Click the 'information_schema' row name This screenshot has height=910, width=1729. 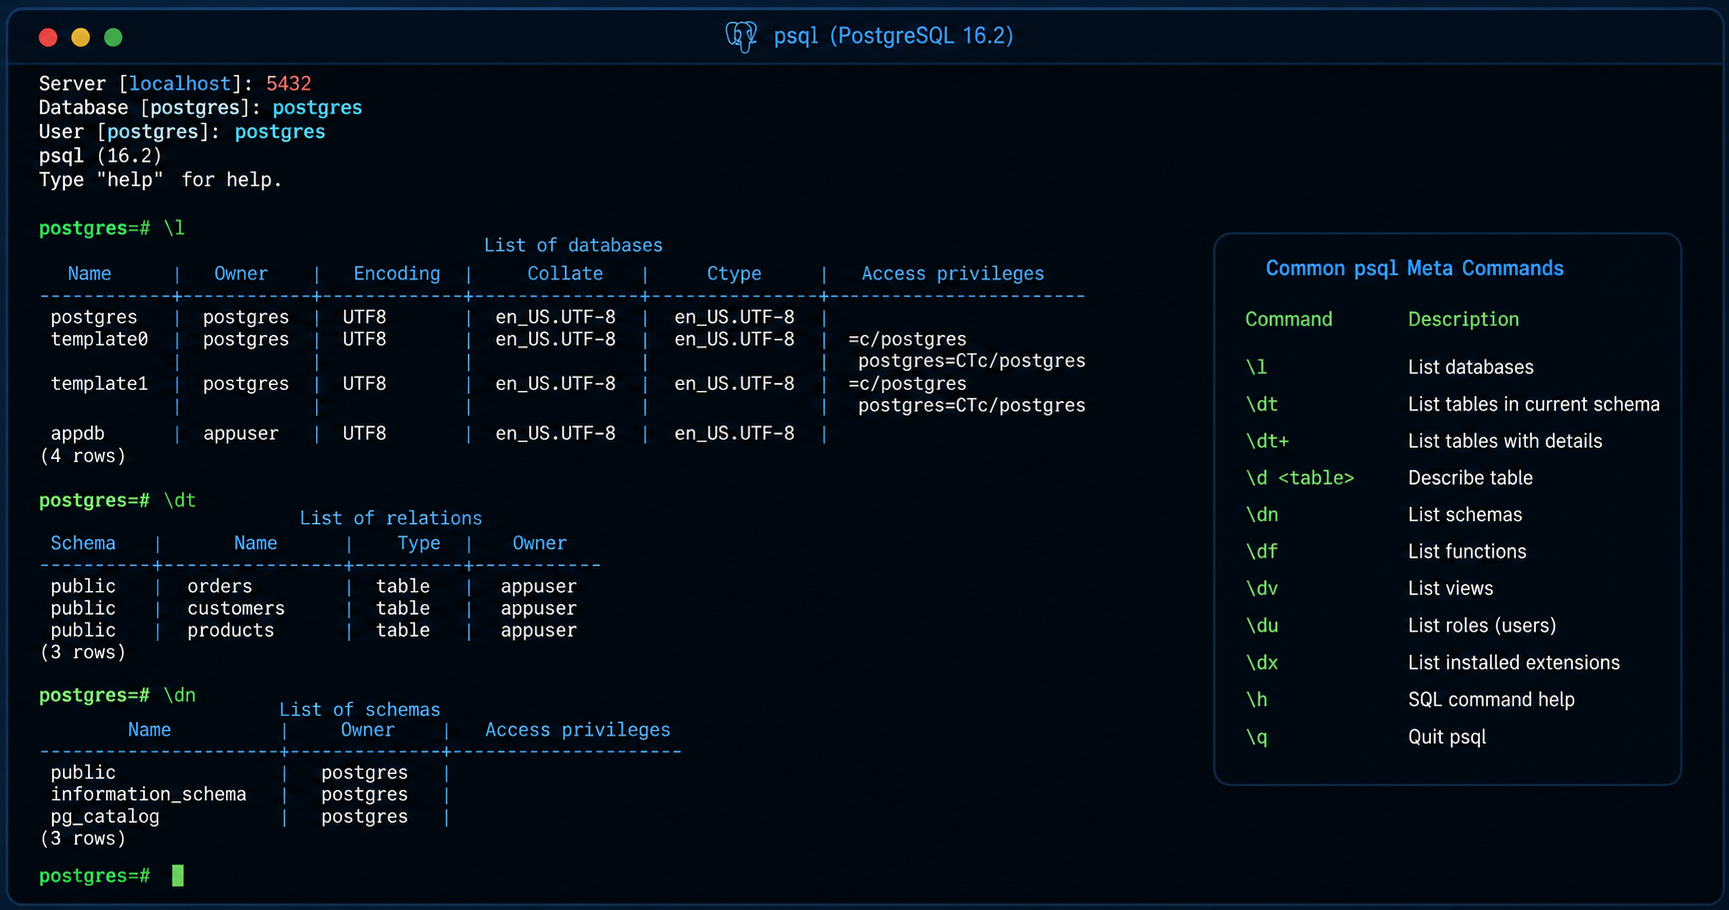point(149,794)
